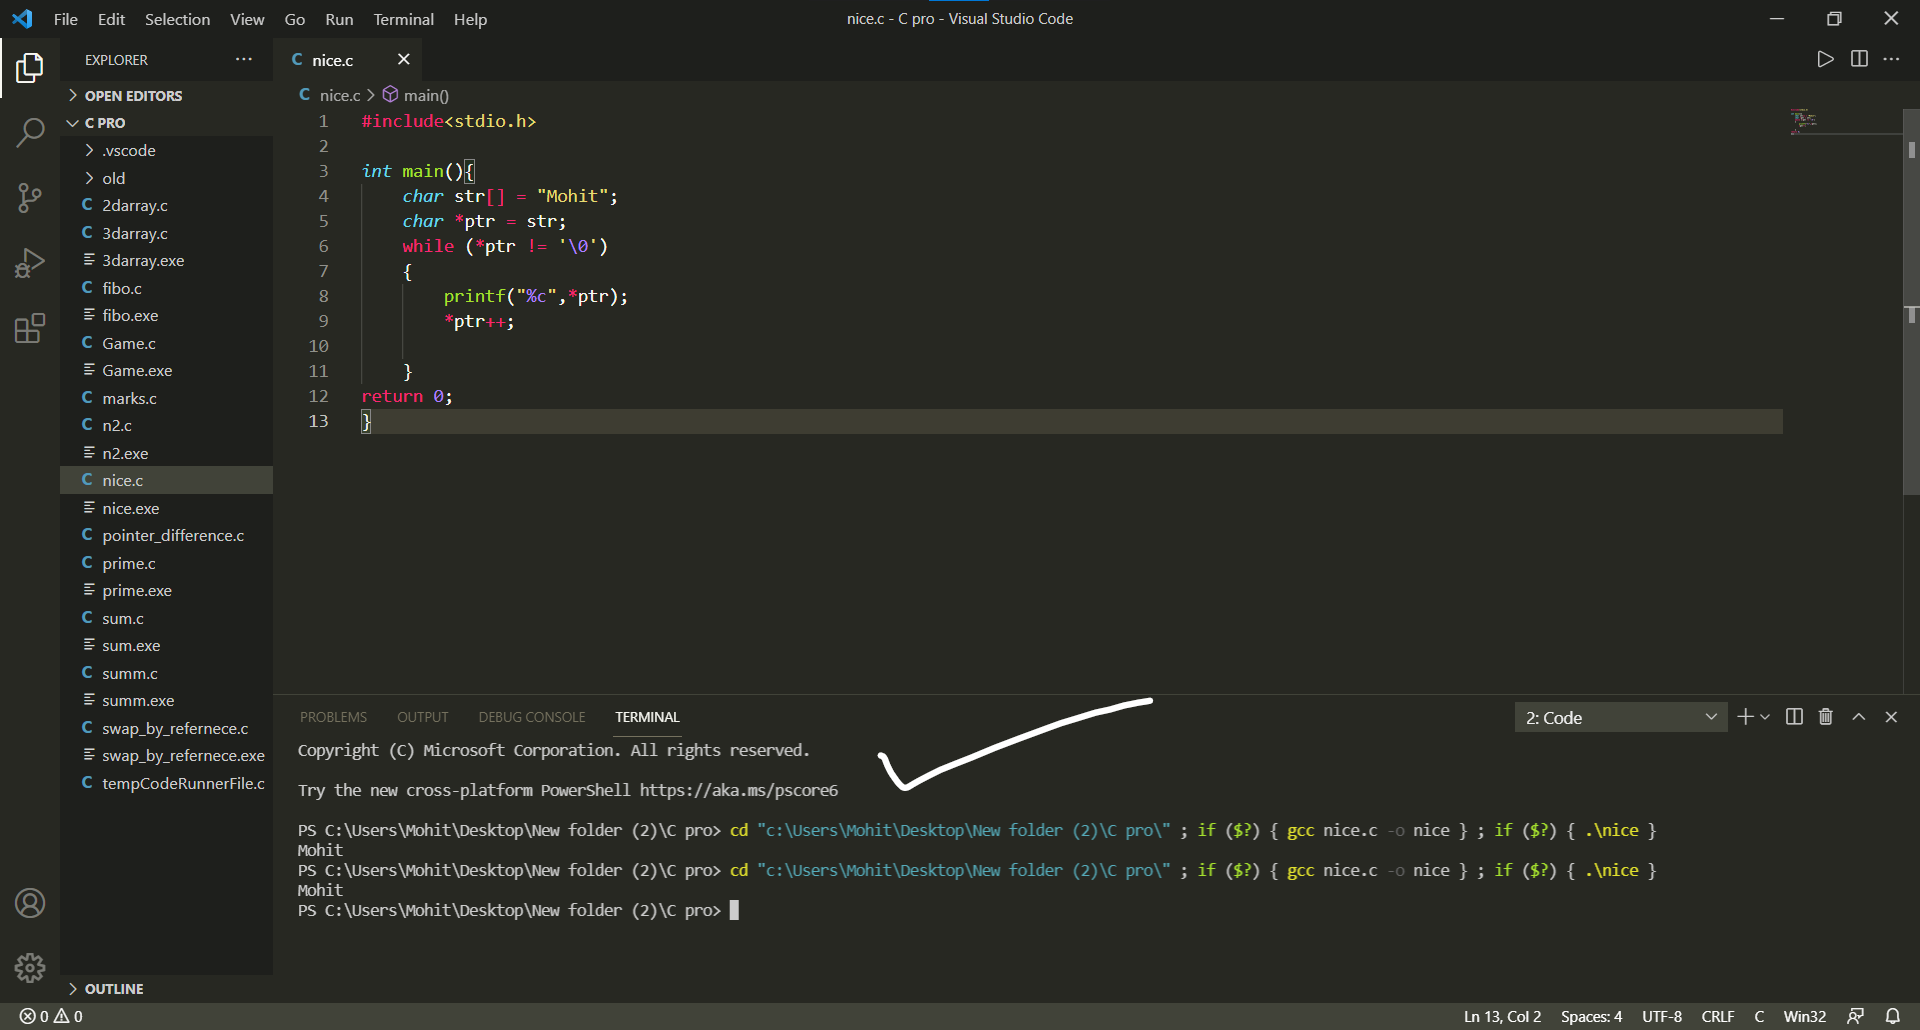Split the editor to the right
The height and width of the screenshot is (1030, 1920).
coord(1859,58)
